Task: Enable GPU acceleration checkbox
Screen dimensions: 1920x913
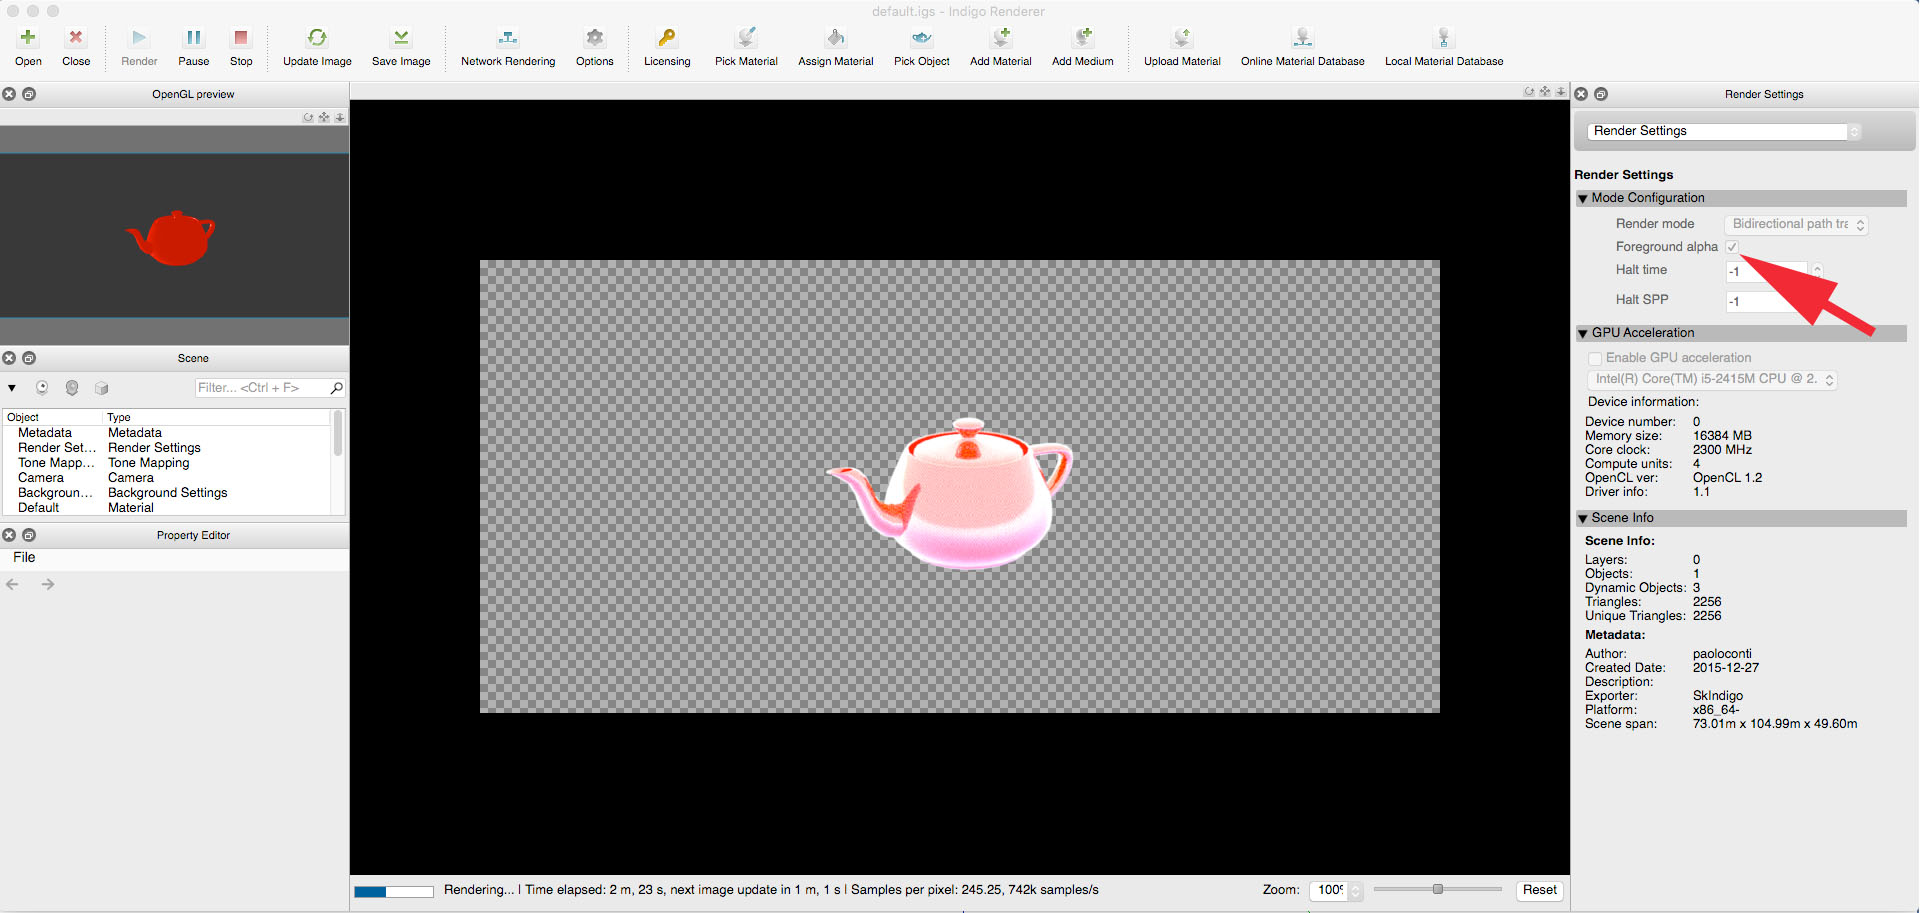Action: (x=1595, y=358)
